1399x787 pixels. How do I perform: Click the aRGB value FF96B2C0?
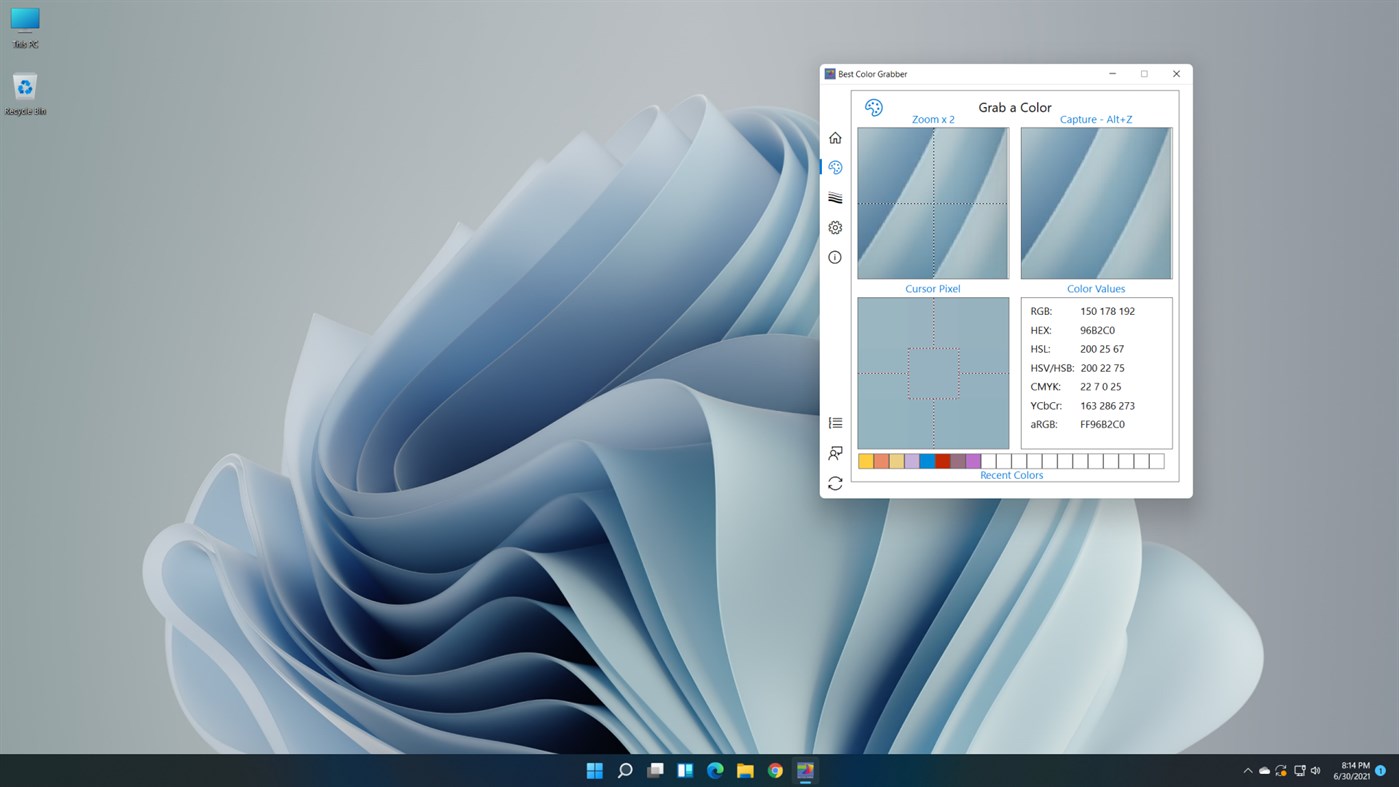pos(1104,424)
